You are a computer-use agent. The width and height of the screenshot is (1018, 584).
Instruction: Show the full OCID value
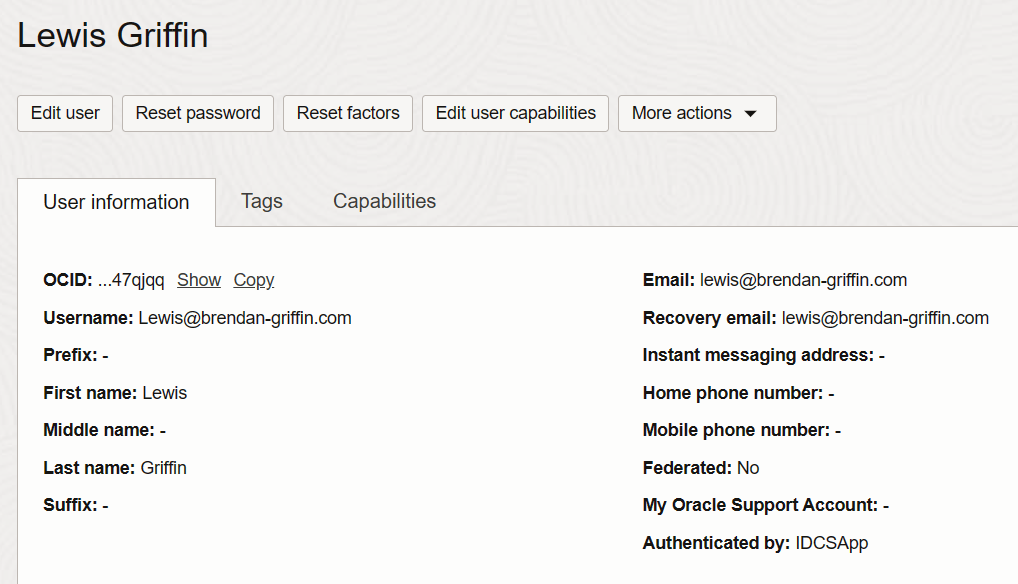pos(199,280)
